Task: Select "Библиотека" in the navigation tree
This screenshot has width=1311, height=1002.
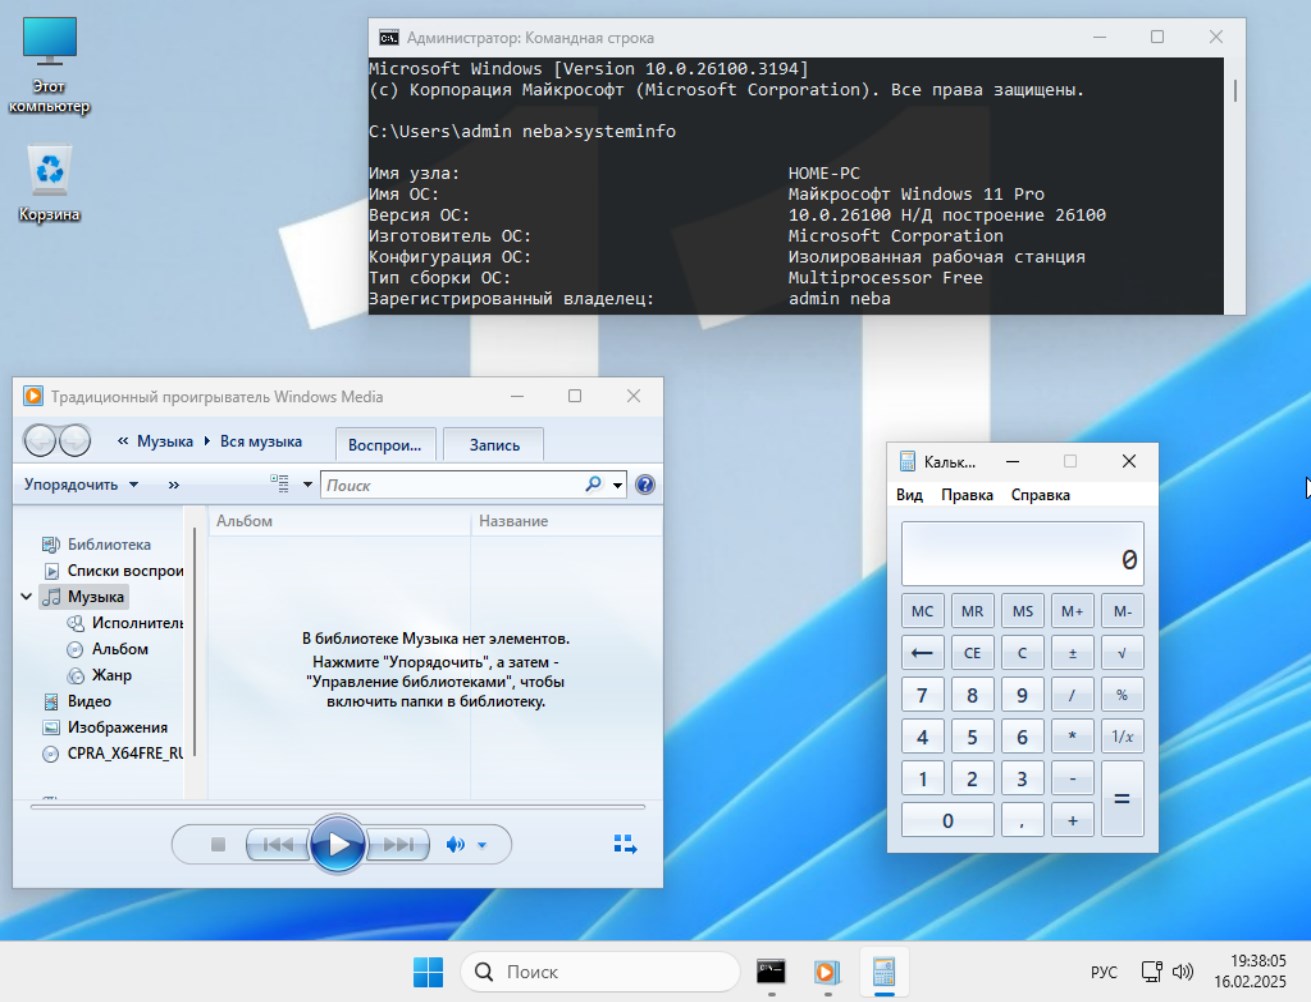Action: tap(98, 544)
